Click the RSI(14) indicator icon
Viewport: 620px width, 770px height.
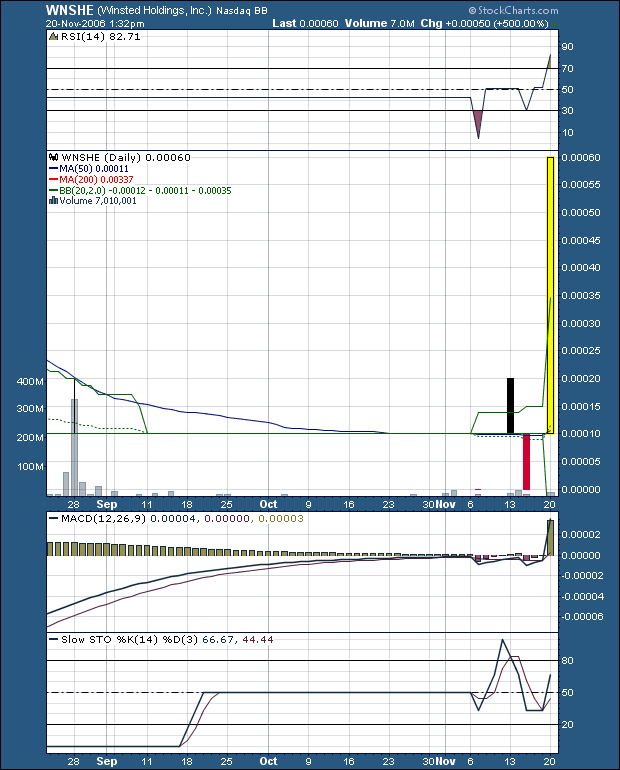click(54, 37)
